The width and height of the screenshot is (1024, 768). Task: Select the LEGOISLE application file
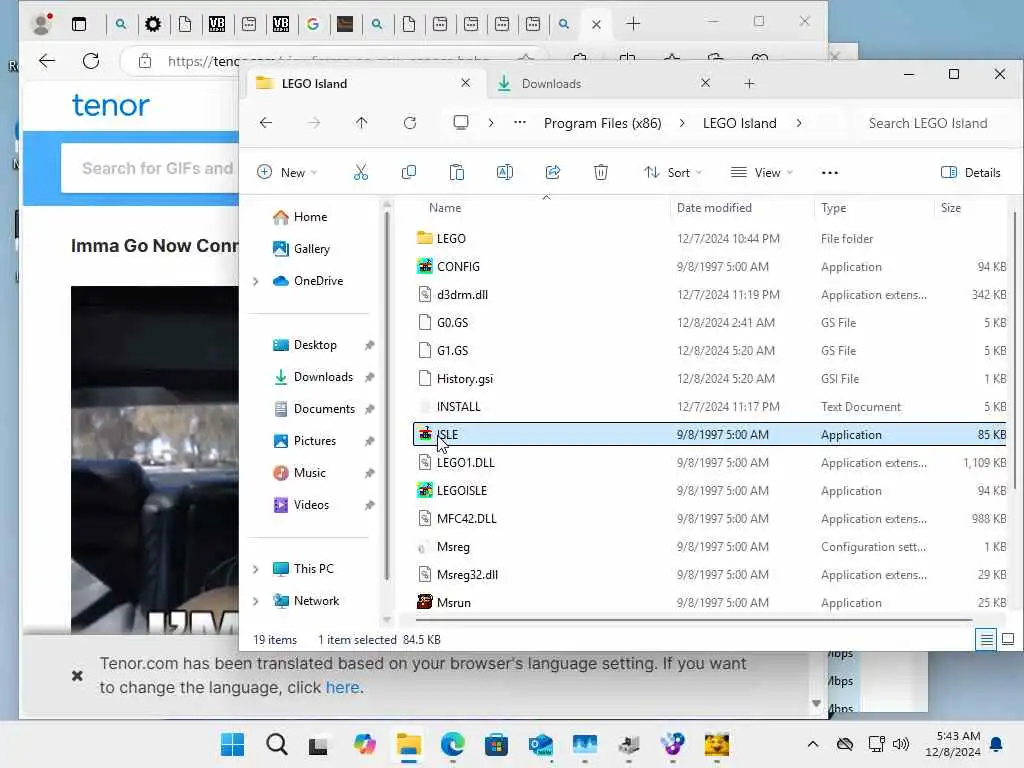[462, 490]
